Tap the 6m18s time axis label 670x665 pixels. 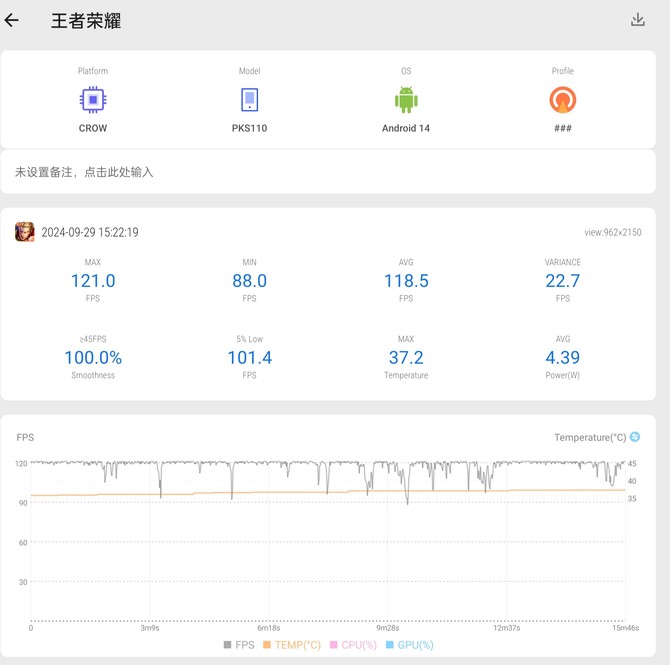[269, 628]
